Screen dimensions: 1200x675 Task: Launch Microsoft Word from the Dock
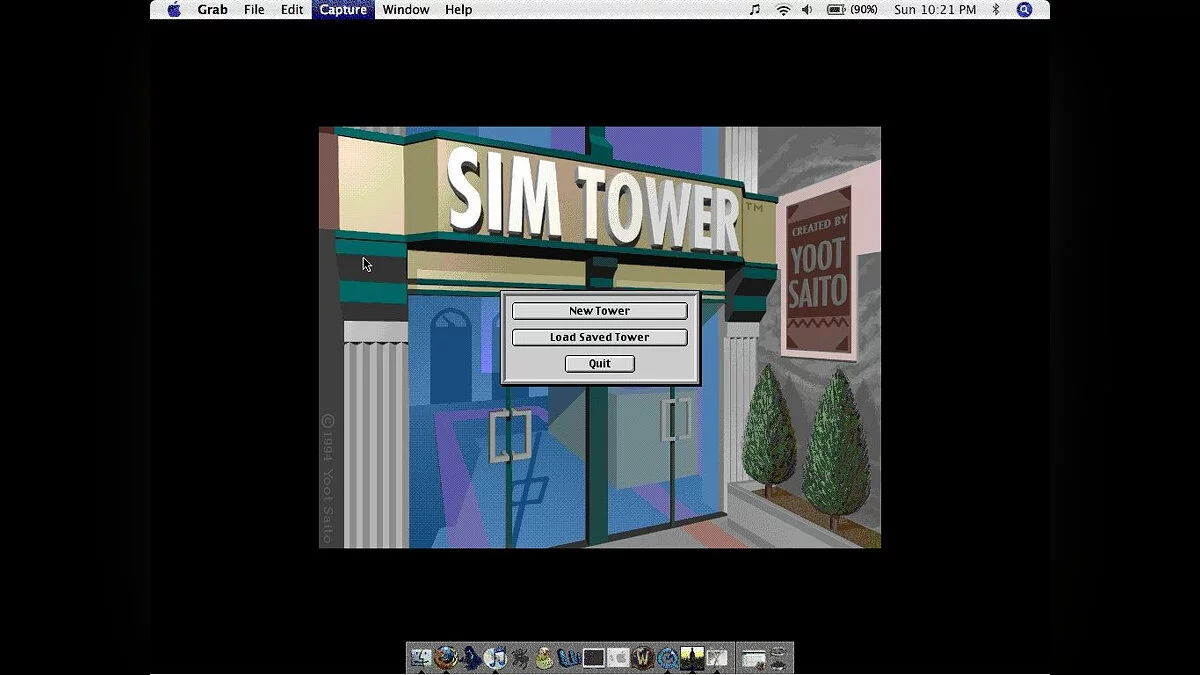click(569, 658)
